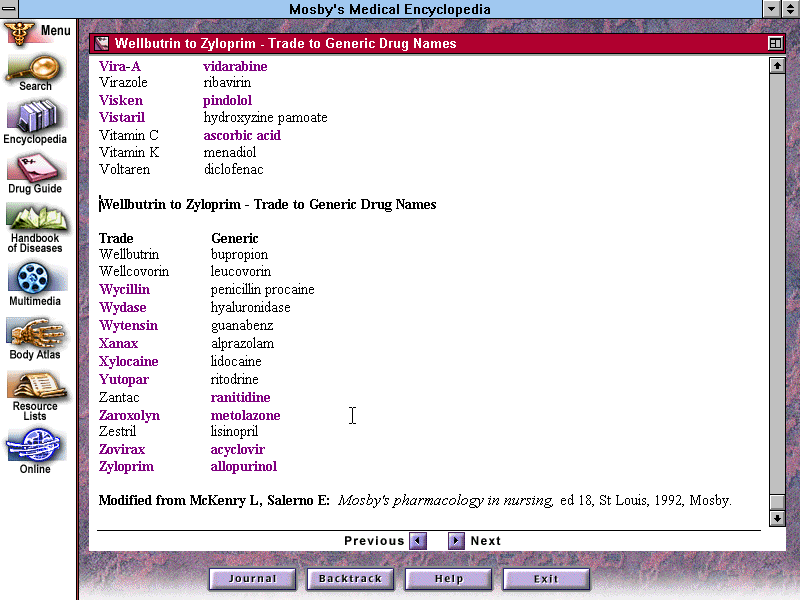The height and width of the screenshot is (600, 800).
Task: Open the Body Atlas skeleton hand
Action: [35, 339]
